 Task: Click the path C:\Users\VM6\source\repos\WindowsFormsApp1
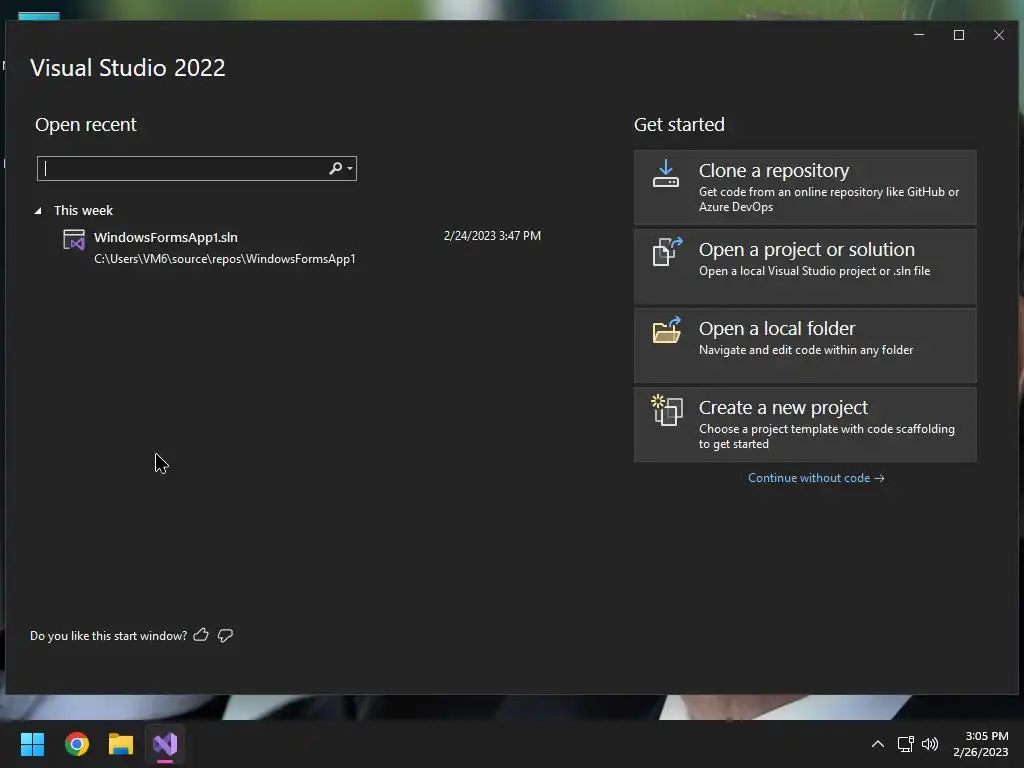[225, 259]
